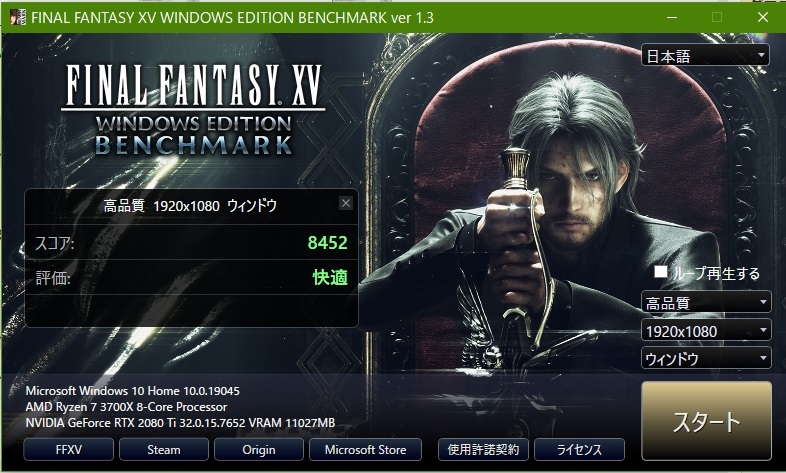Open the Microsoft Store button
This screenshot has height=473, width=786.
pos(365,449)
